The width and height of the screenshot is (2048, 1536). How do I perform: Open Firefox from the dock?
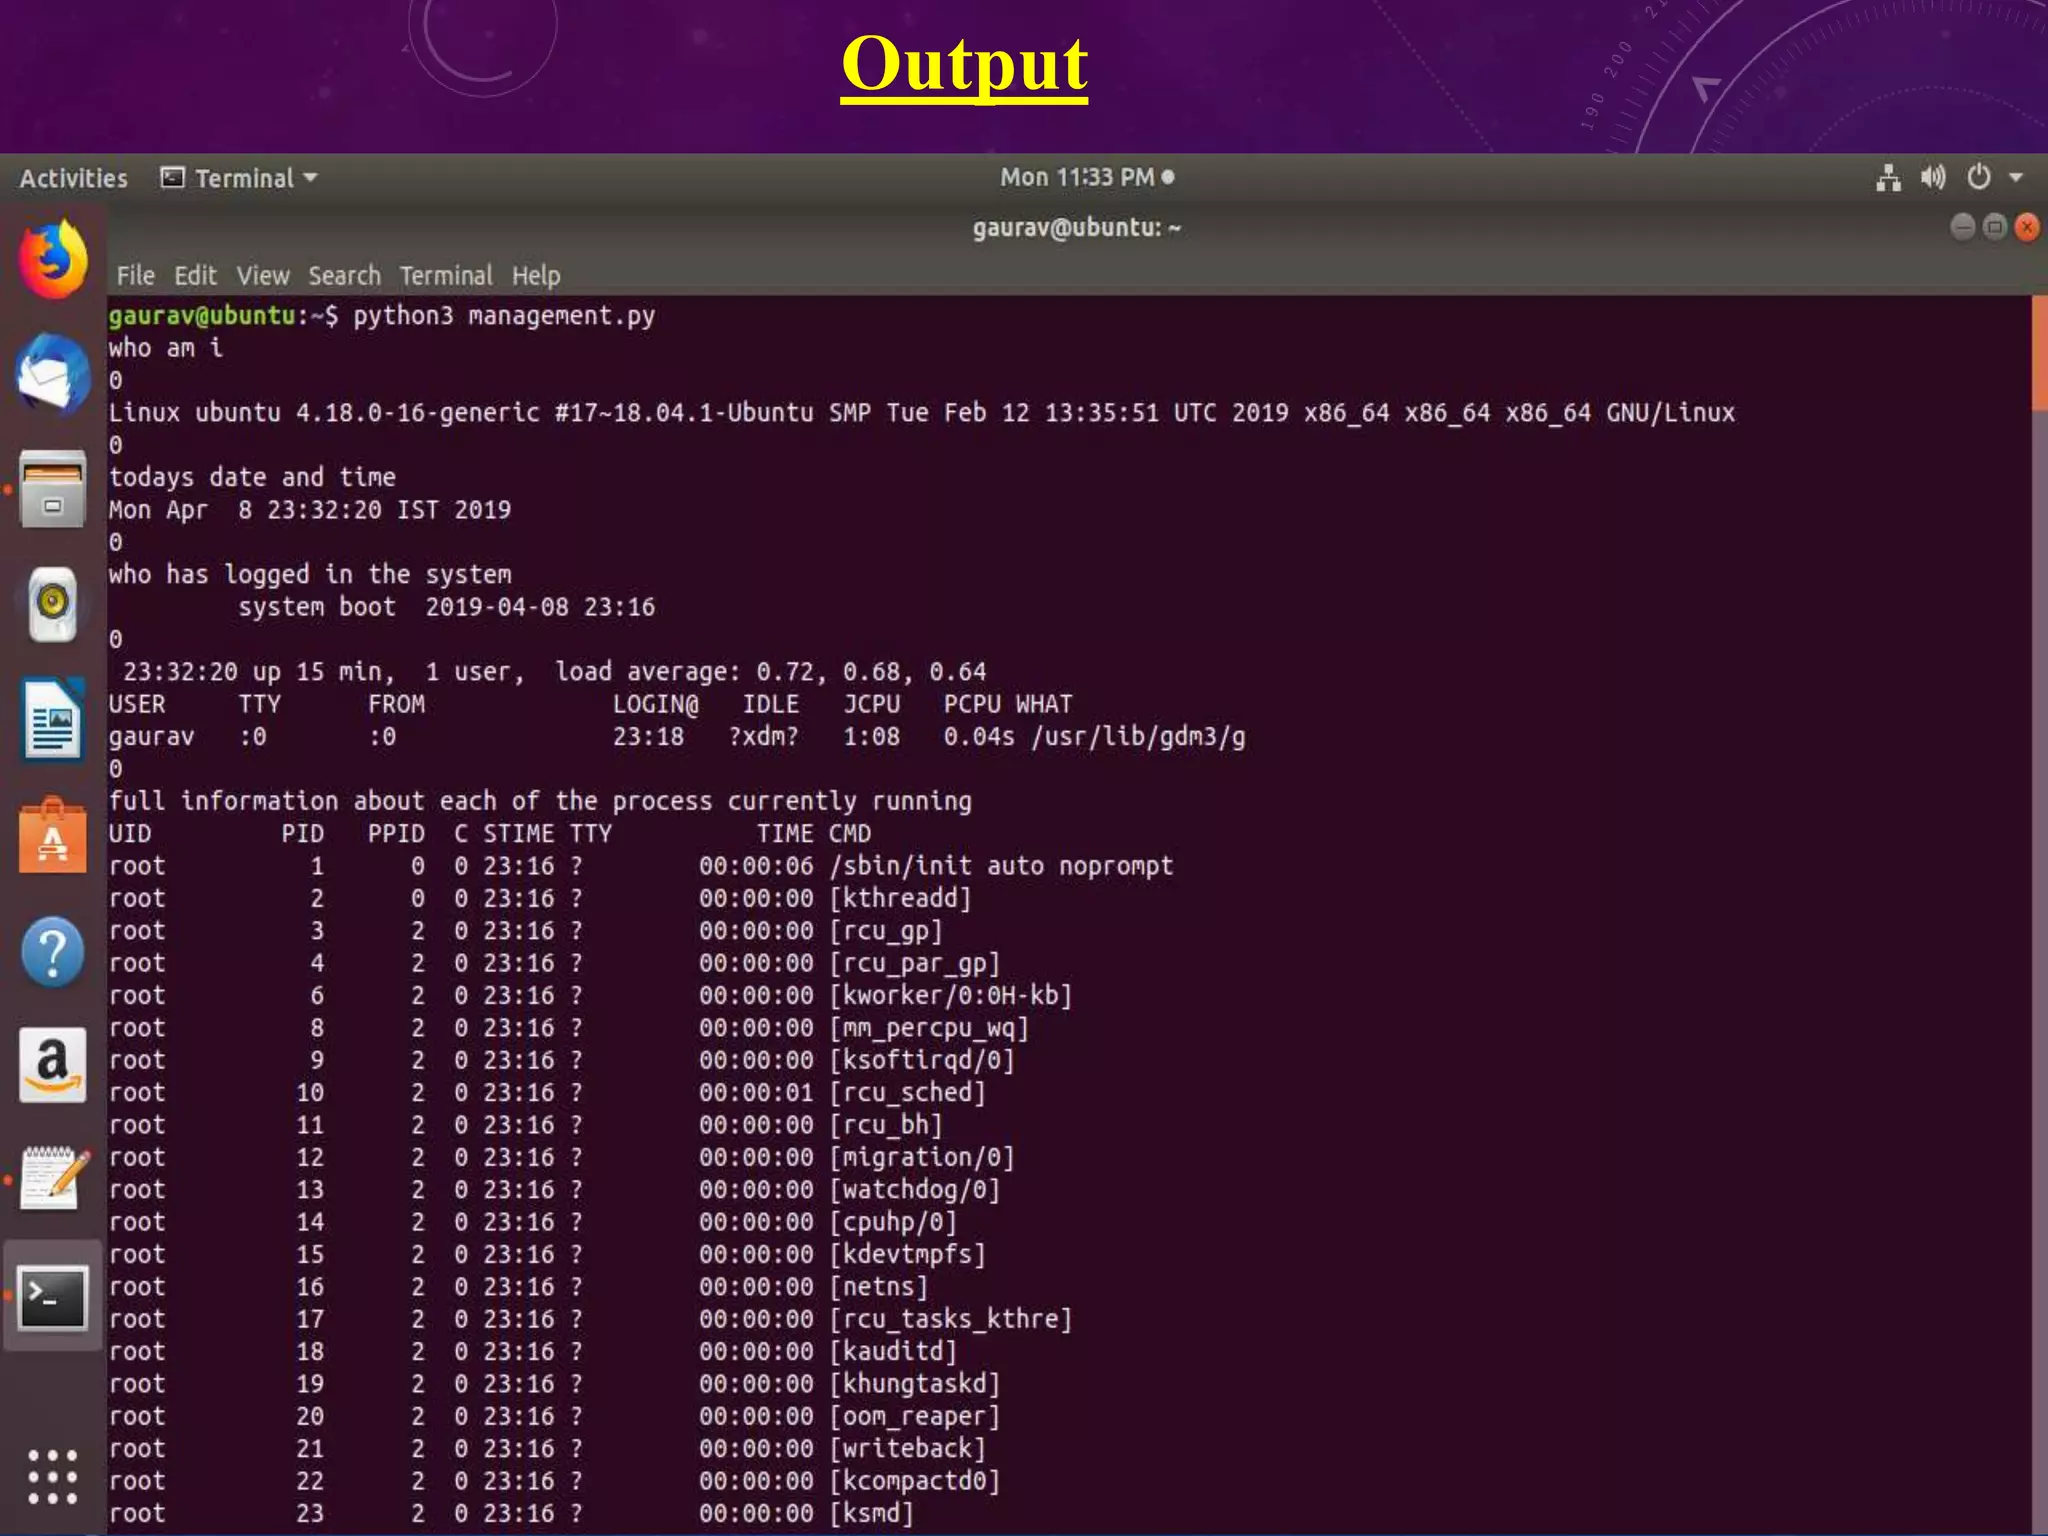coord(53,260)
